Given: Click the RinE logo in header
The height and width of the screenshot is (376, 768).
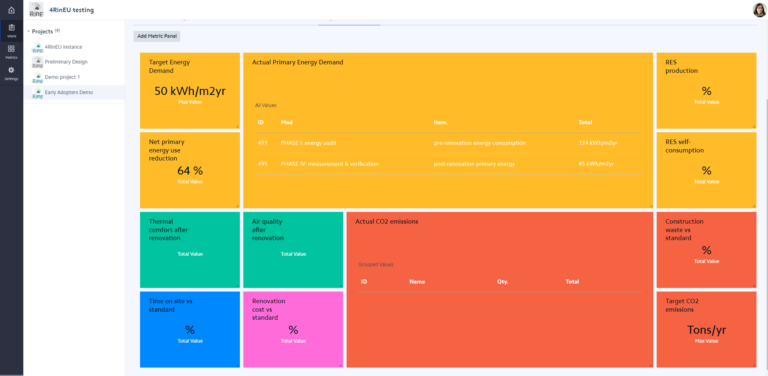Looking at the screenshot, I should (x=36, y=10).
